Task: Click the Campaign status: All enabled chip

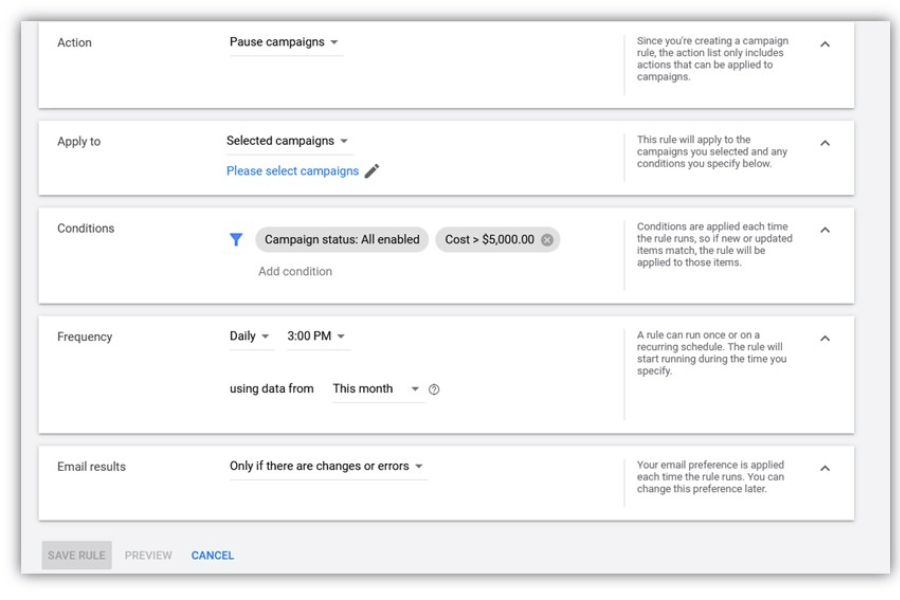Action: tap(342, 240)
